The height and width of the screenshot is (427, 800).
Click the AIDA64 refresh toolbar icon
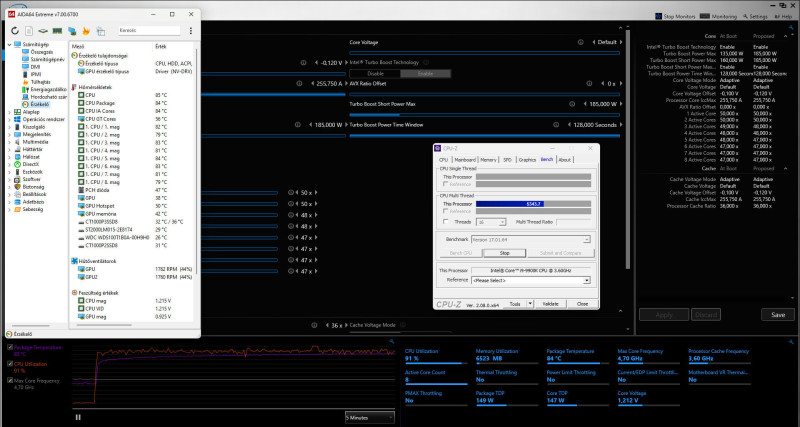click(14, 31)
